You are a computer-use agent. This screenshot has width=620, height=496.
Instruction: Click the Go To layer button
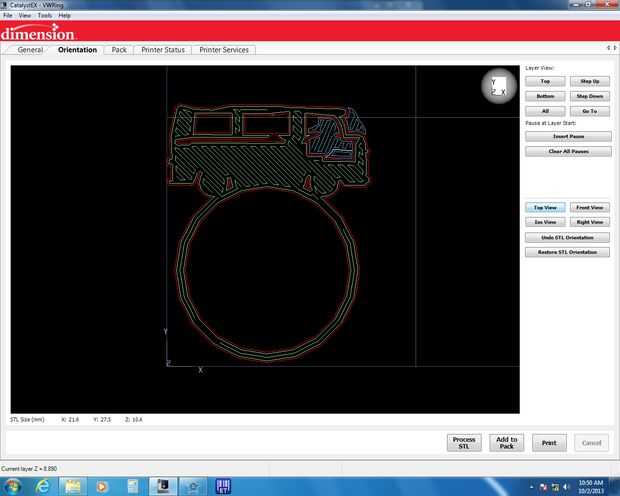point(590,111)
